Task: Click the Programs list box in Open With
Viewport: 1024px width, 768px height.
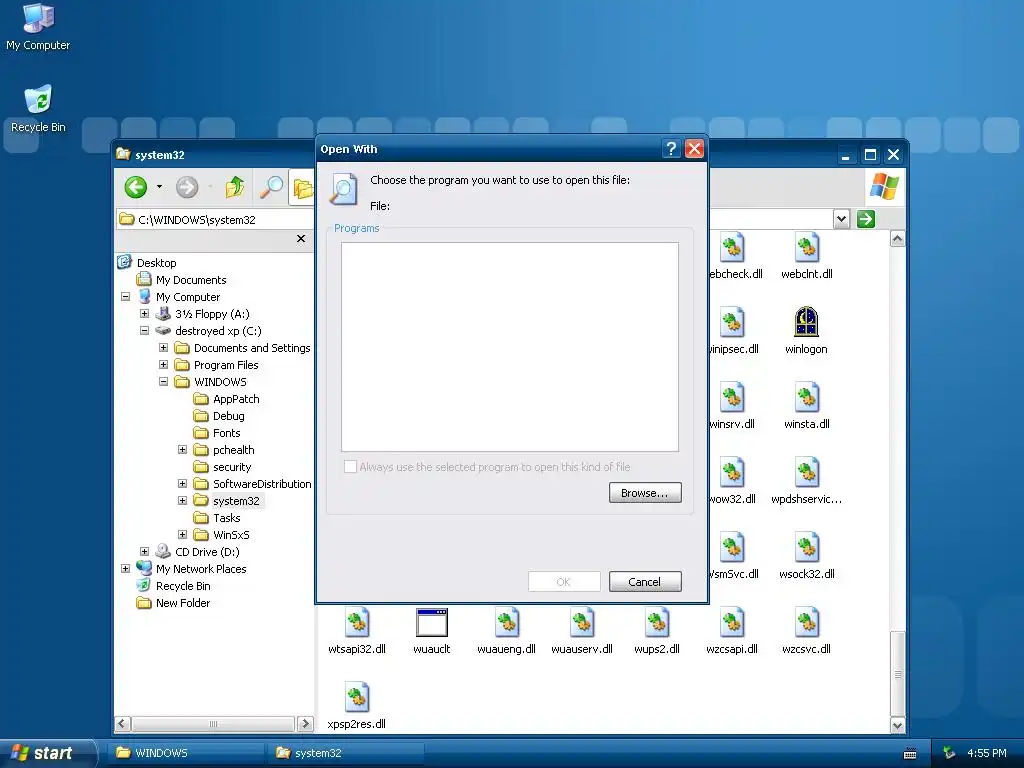Action: [509, 347]
